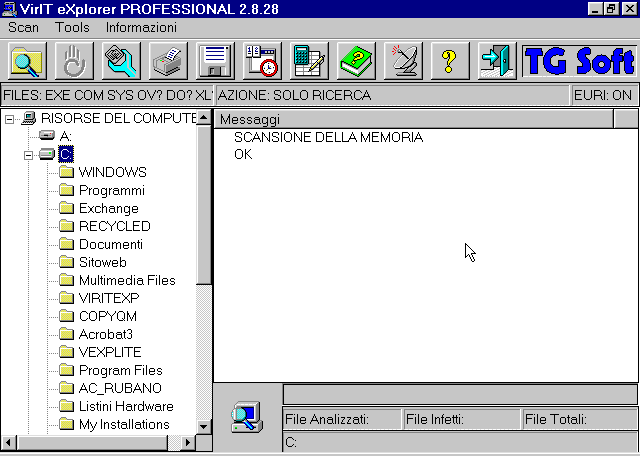Viewport: 640px width, 456px height.
Task: Click the calculator with pencil icon
Action: tap(309, 62)
